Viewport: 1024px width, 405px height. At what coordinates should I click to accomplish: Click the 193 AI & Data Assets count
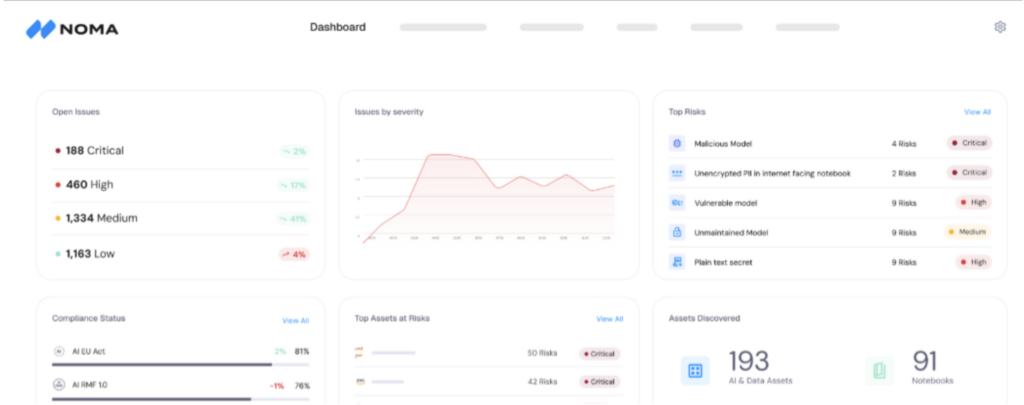749,361
